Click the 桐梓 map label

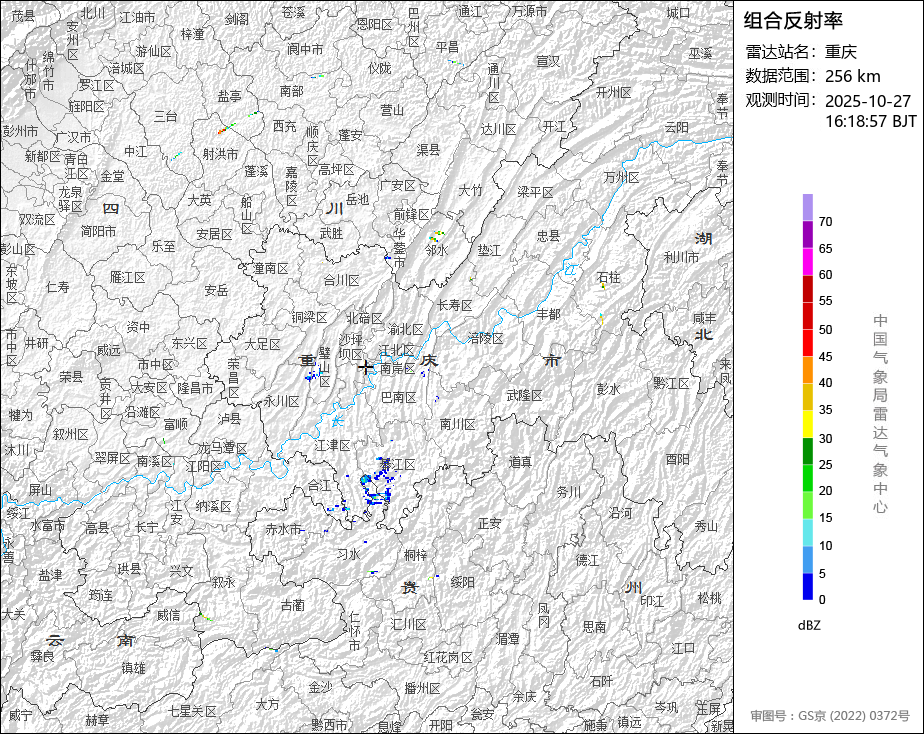[x=415, y=555]
